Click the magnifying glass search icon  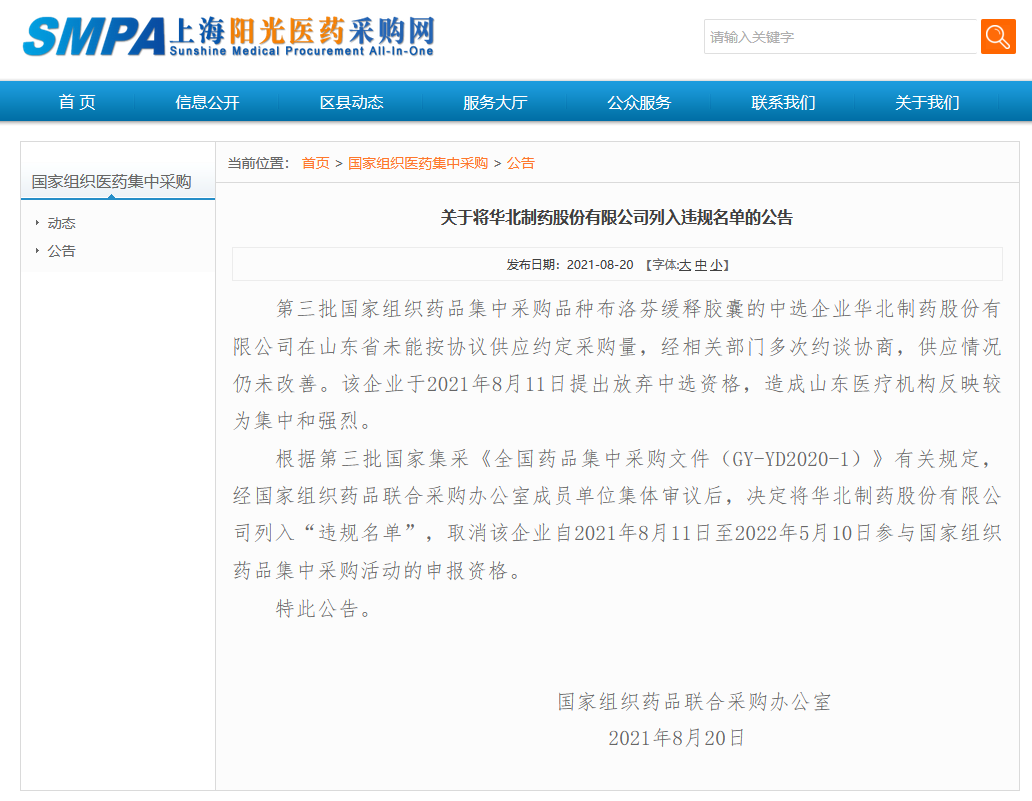click(x=996, y=36)
